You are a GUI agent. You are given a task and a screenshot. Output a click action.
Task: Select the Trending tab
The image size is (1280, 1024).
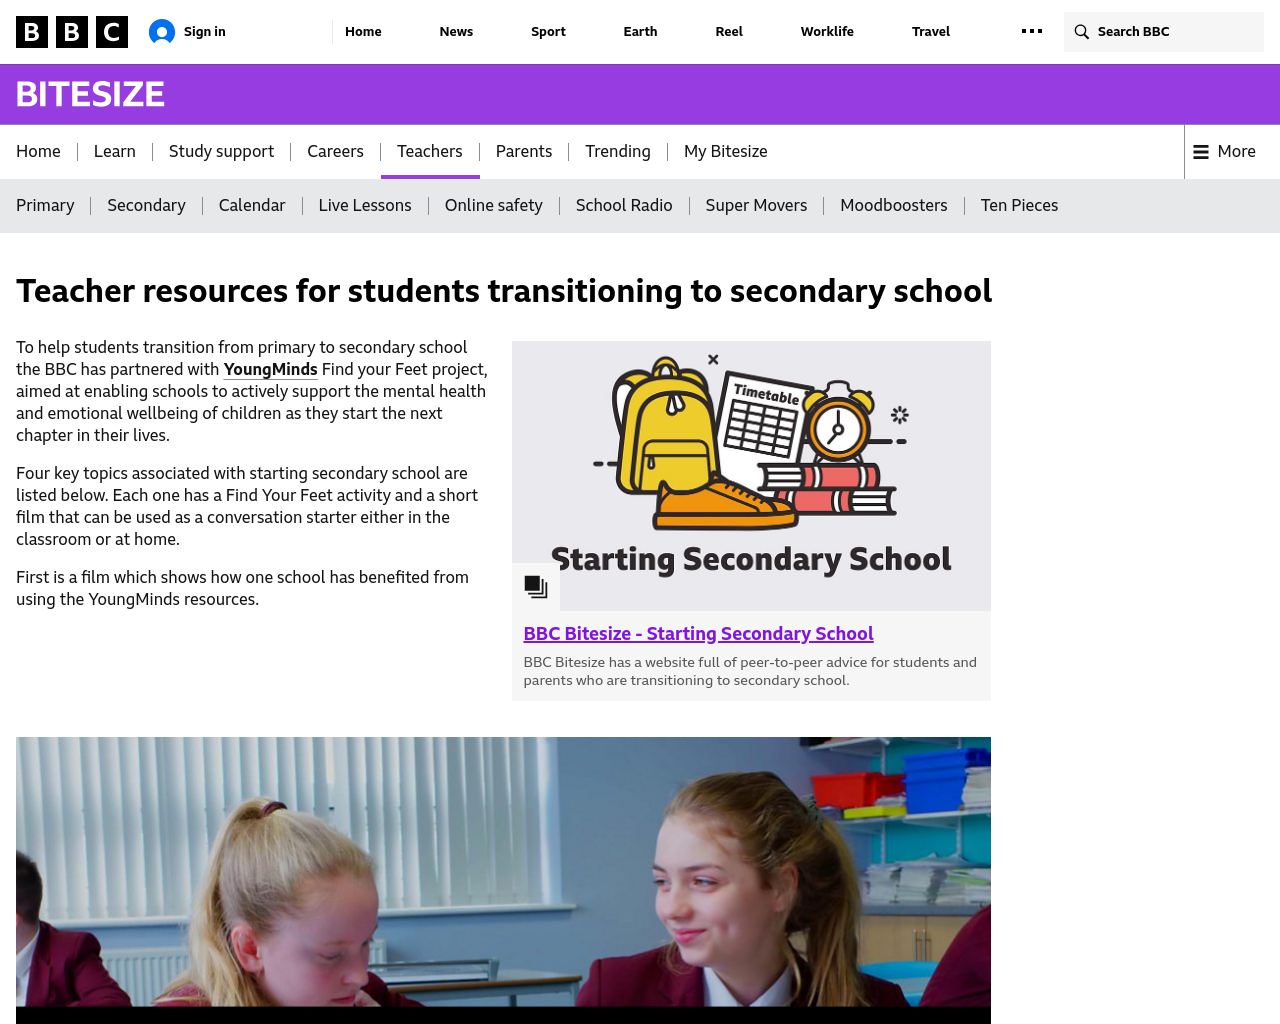(x=618, y=152)
